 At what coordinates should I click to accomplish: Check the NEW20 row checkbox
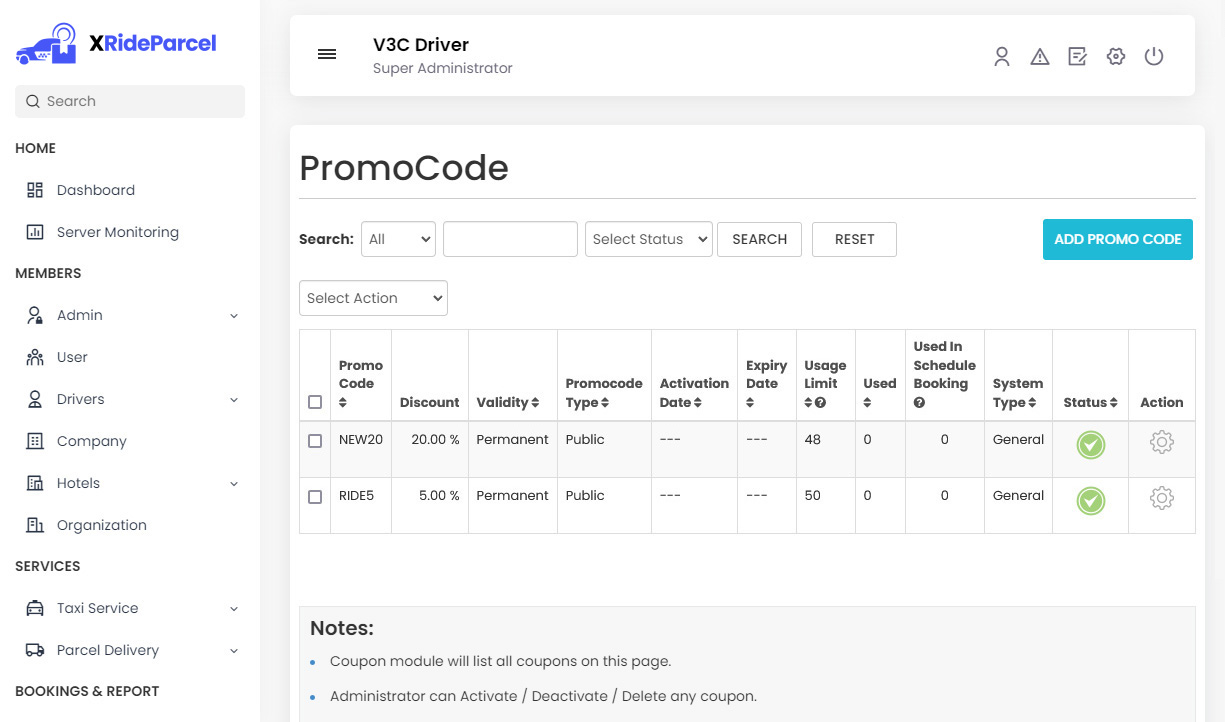click(x=315, y=441)
